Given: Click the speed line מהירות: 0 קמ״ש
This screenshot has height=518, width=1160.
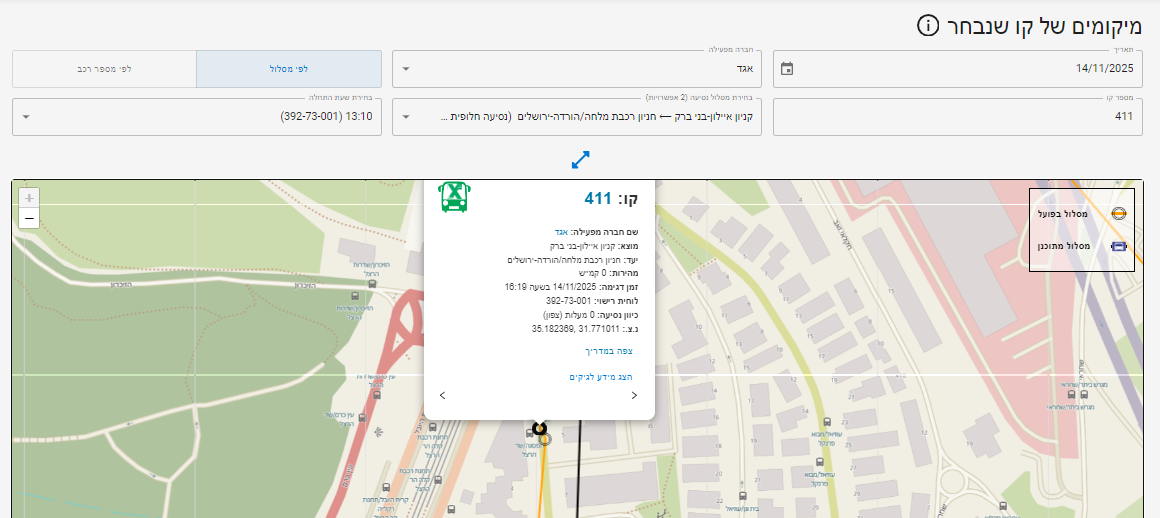Looking at the screenshot, I should point(607,274).
